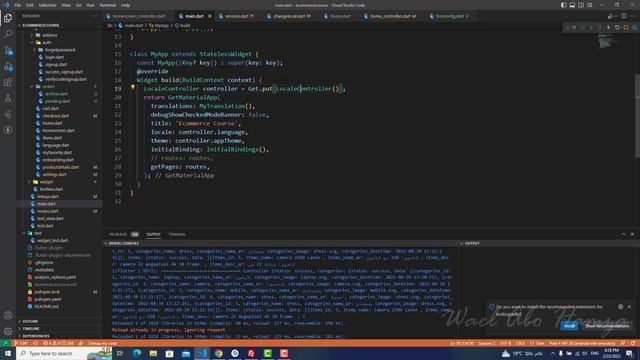Collapse the DEBUG CONSOLE section header
This screenshot has height=360, width=640.
(124, 243)
